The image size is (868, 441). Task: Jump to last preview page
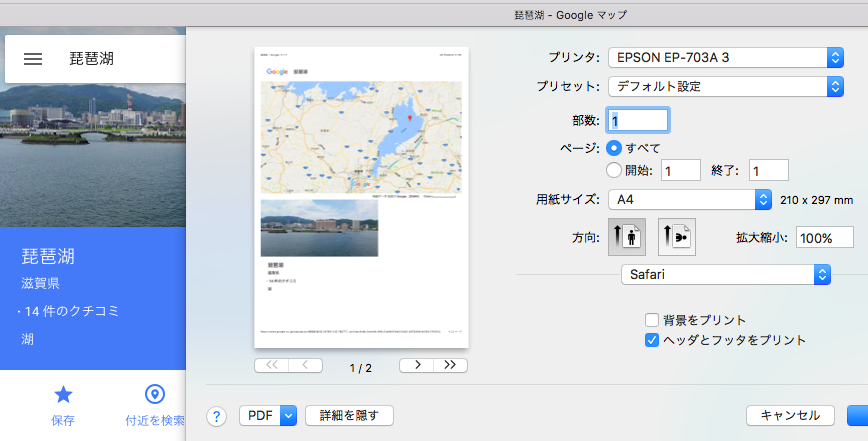(x=450, y=365)
